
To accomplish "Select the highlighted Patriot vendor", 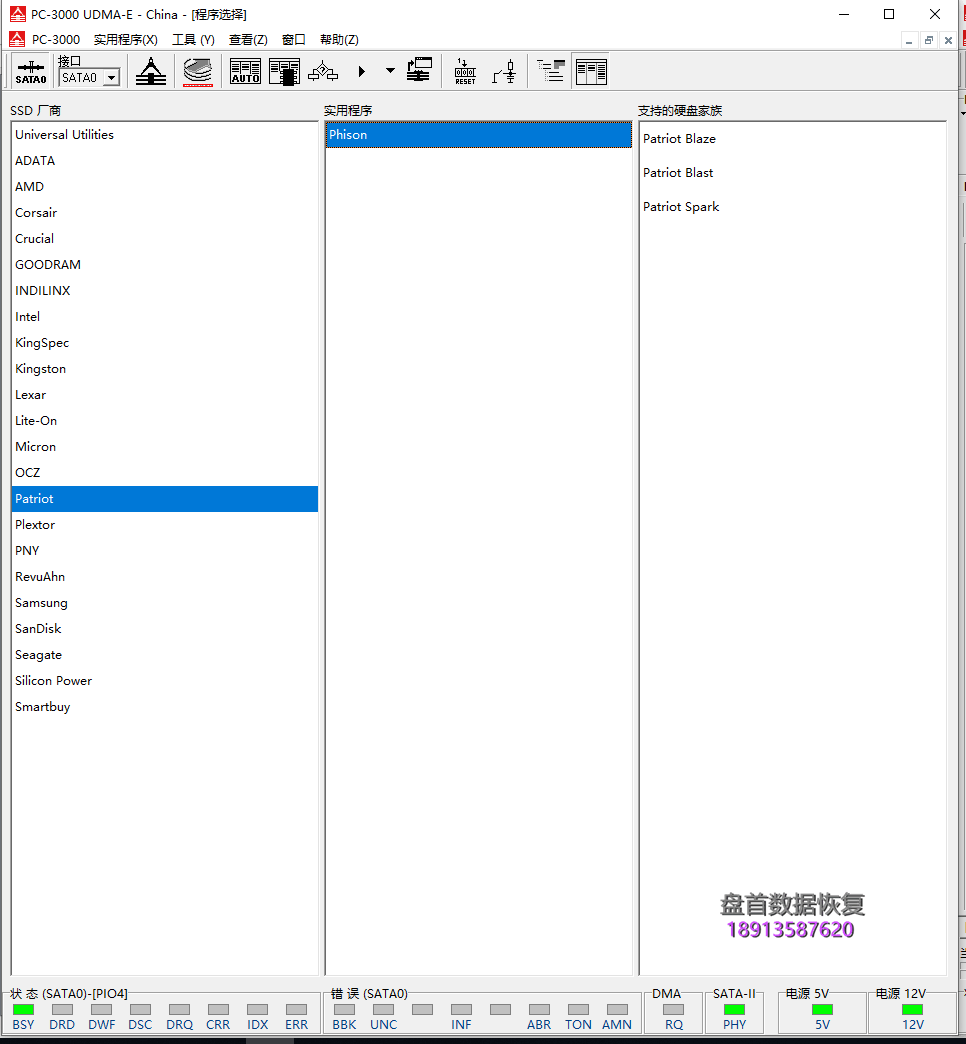I will pos(164,499).
